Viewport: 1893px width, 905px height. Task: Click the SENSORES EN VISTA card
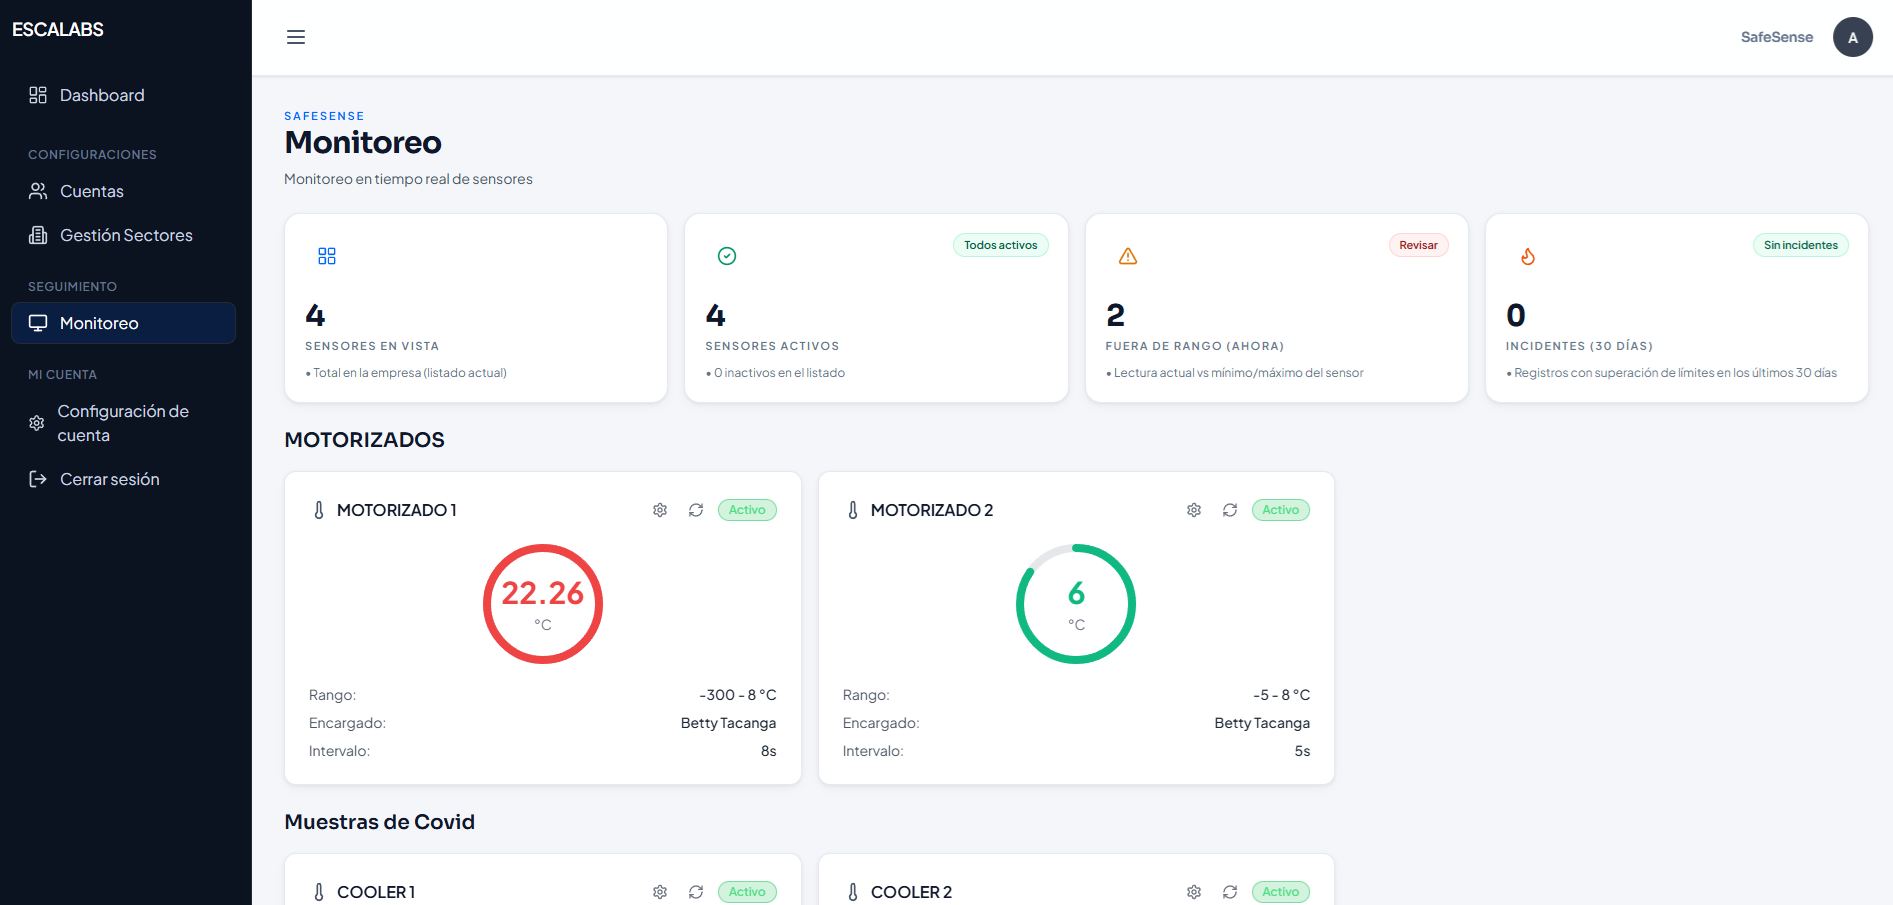point(476,308)
